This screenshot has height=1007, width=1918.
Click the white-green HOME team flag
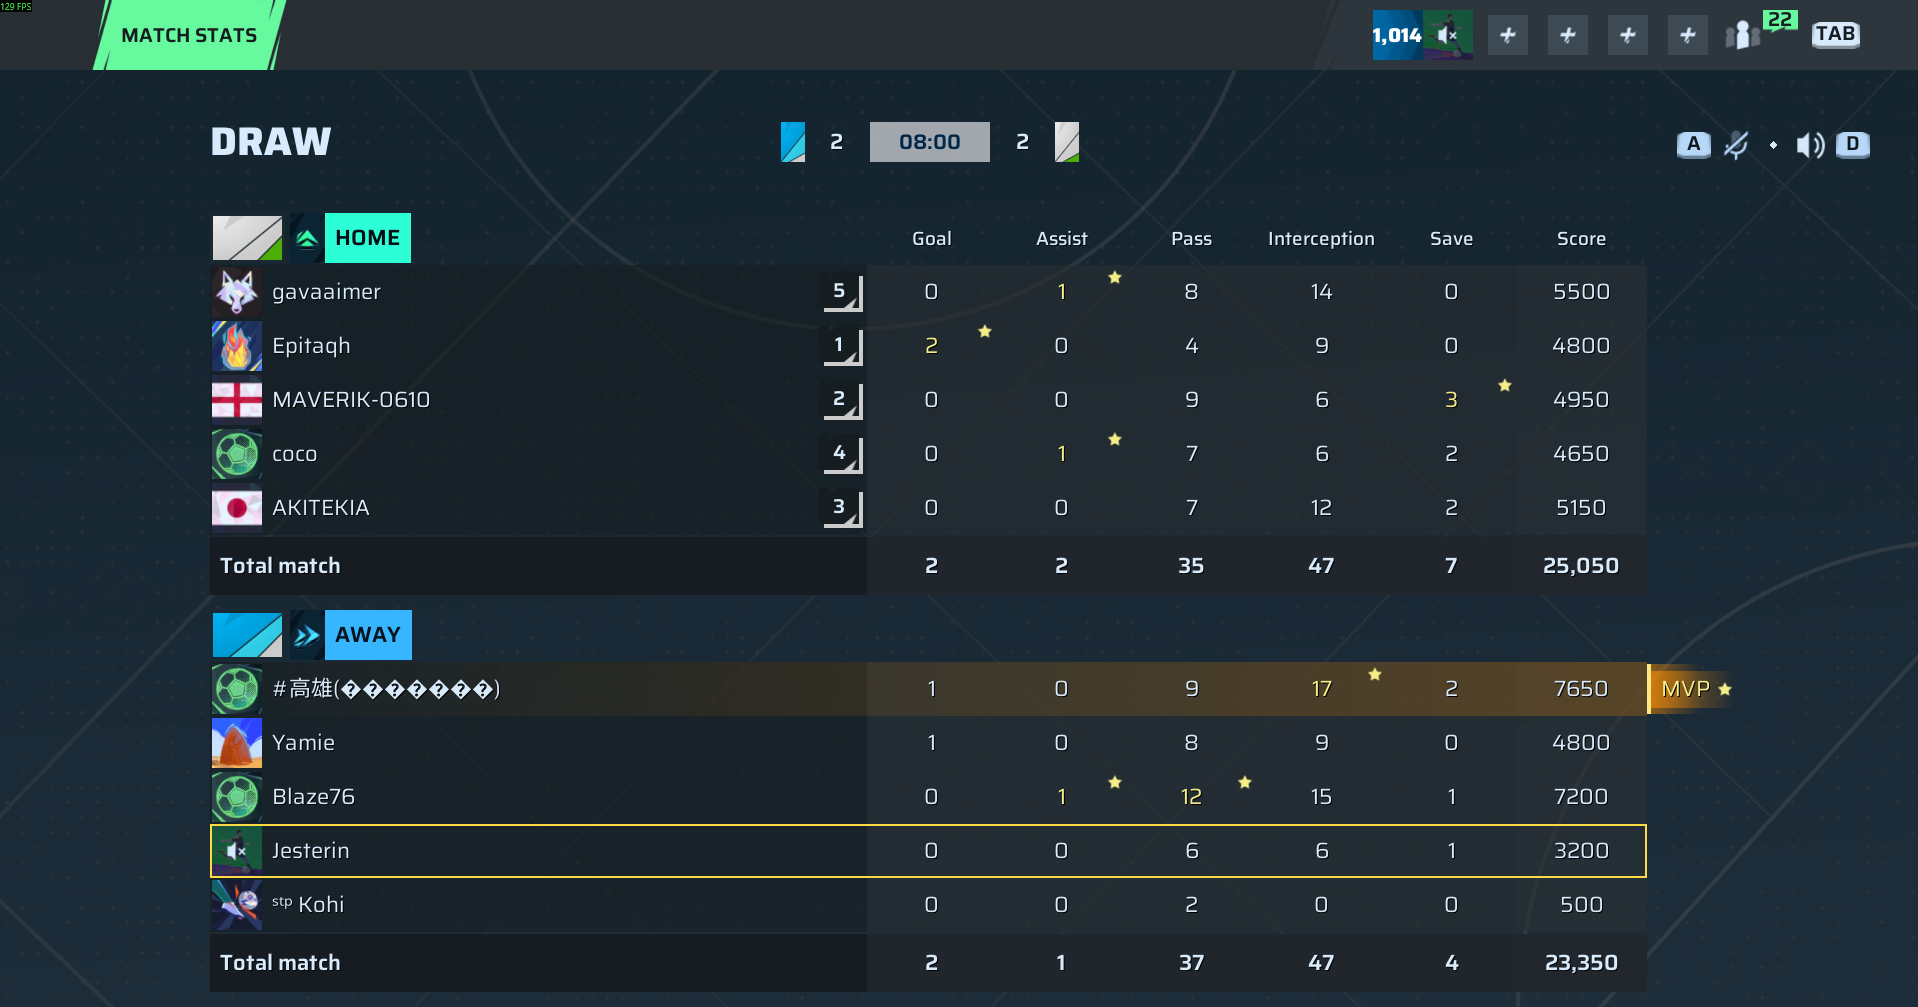pos(247,238)
